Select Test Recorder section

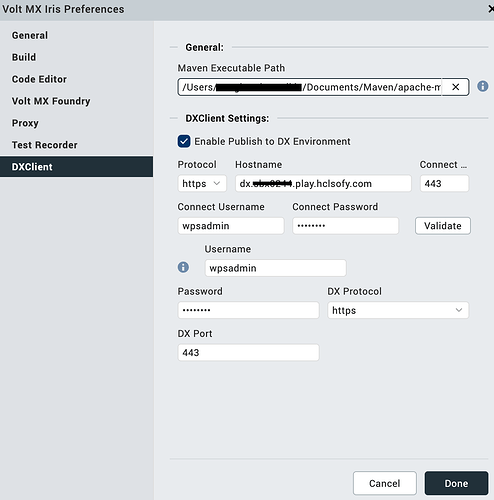pos(45,145)
